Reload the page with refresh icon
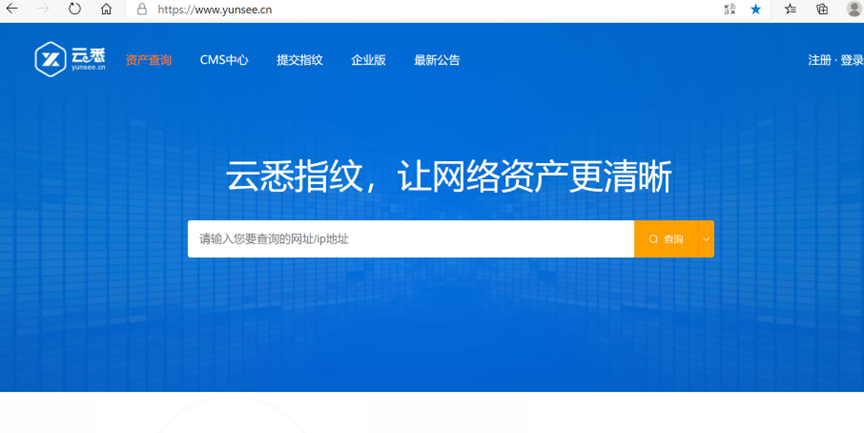This screenshot has height=433, width=864. (x=75, y=9)
